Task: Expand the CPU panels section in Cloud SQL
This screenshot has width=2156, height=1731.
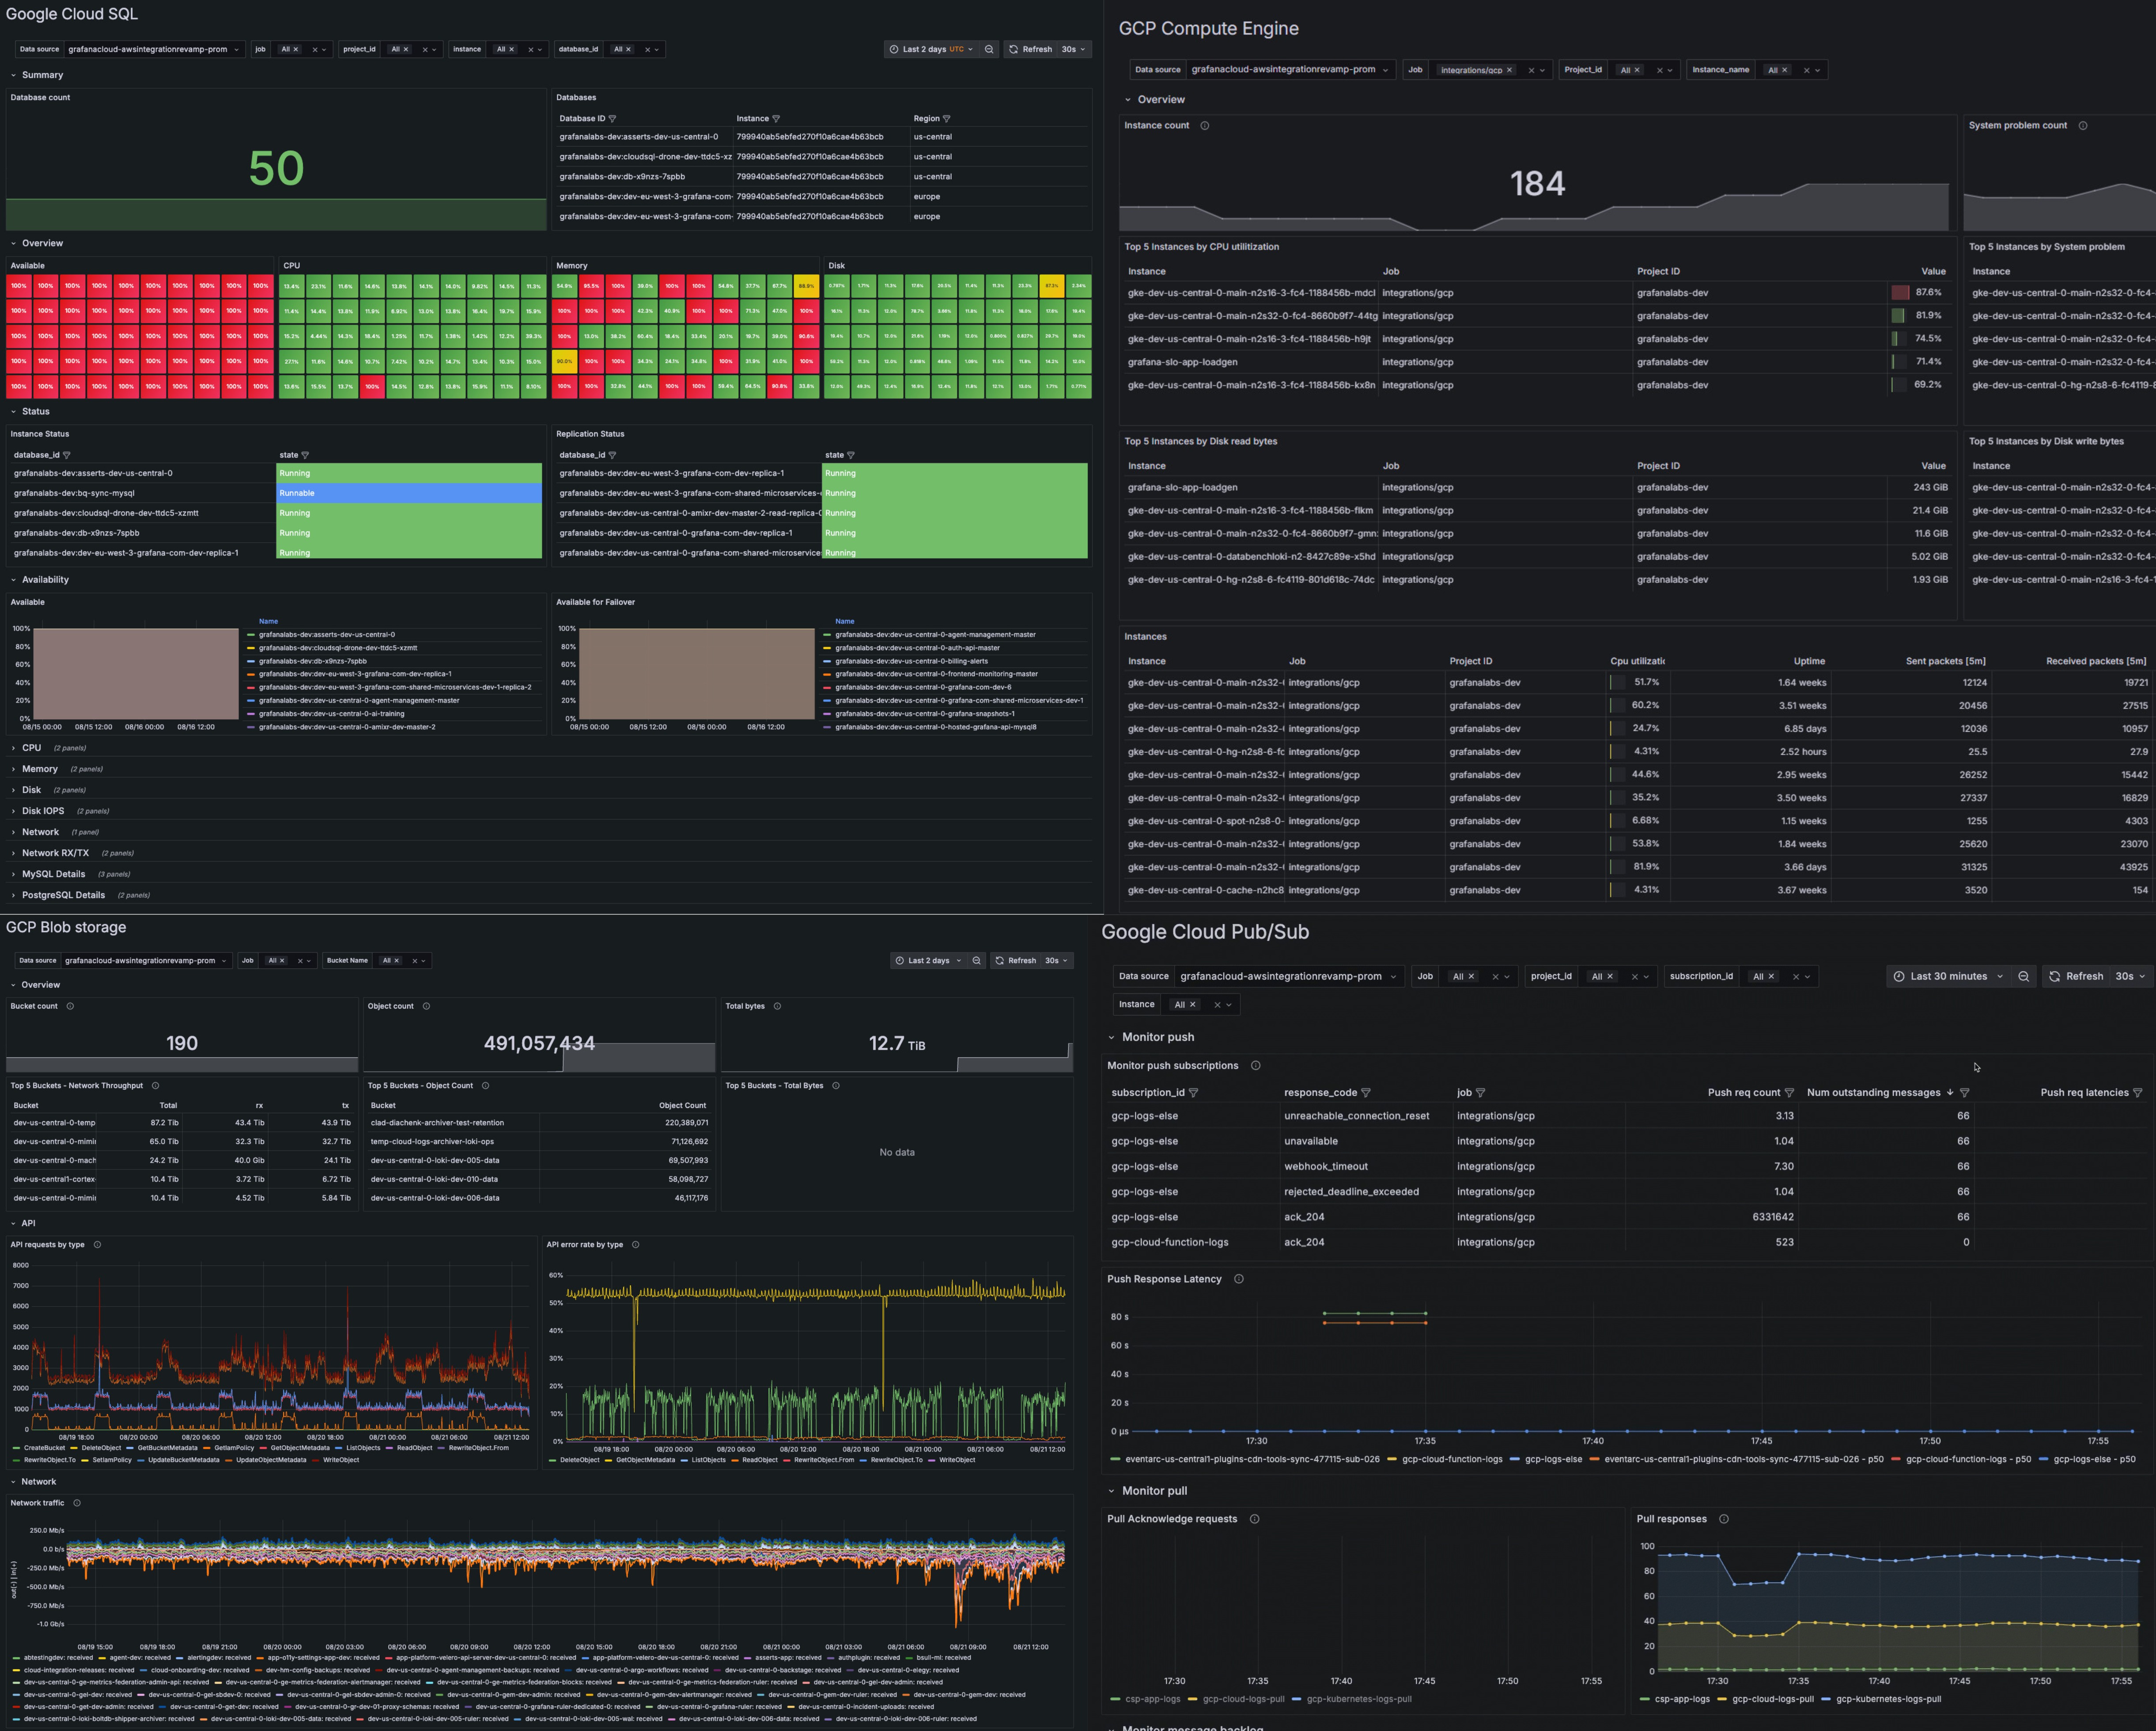Action: (x=30, y=747)
